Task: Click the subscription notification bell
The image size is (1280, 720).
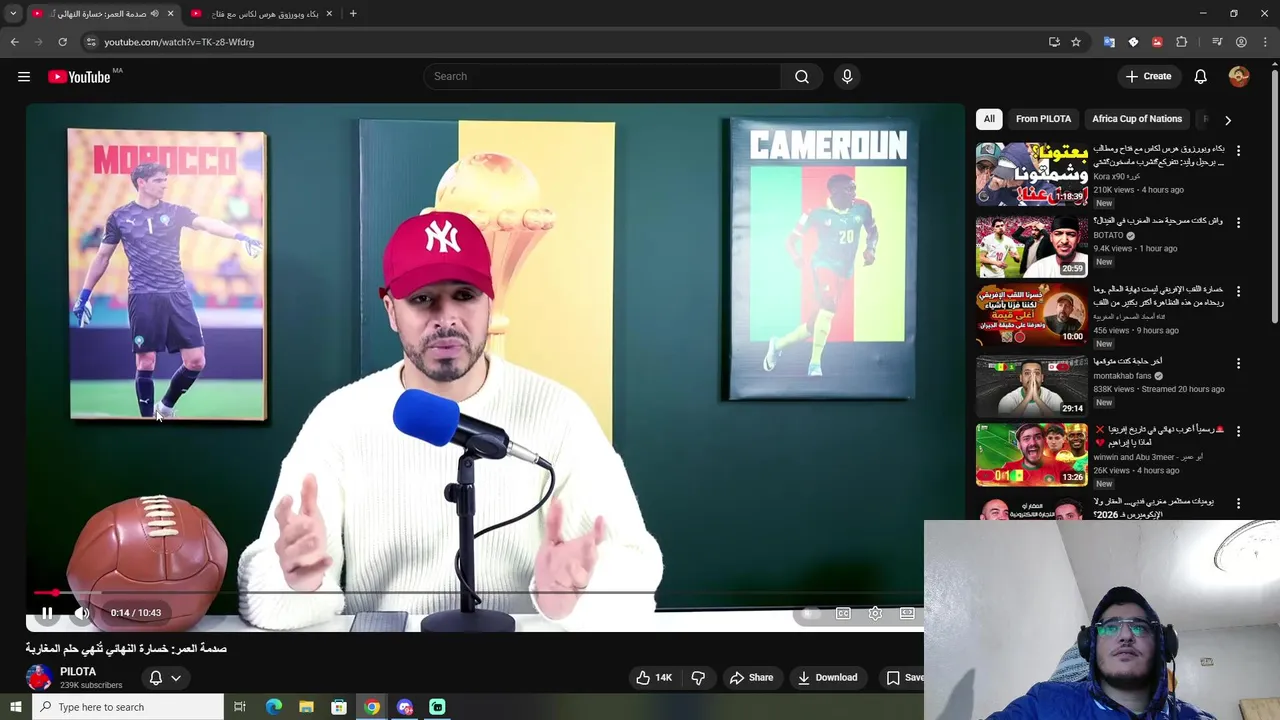Action: (156, 678)
